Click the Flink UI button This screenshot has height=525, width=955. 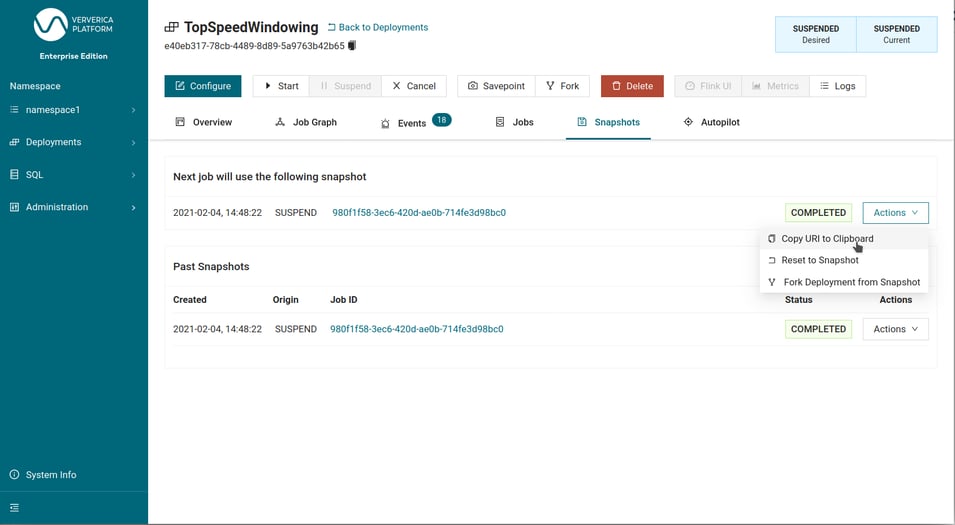click(x=708, y=86)
